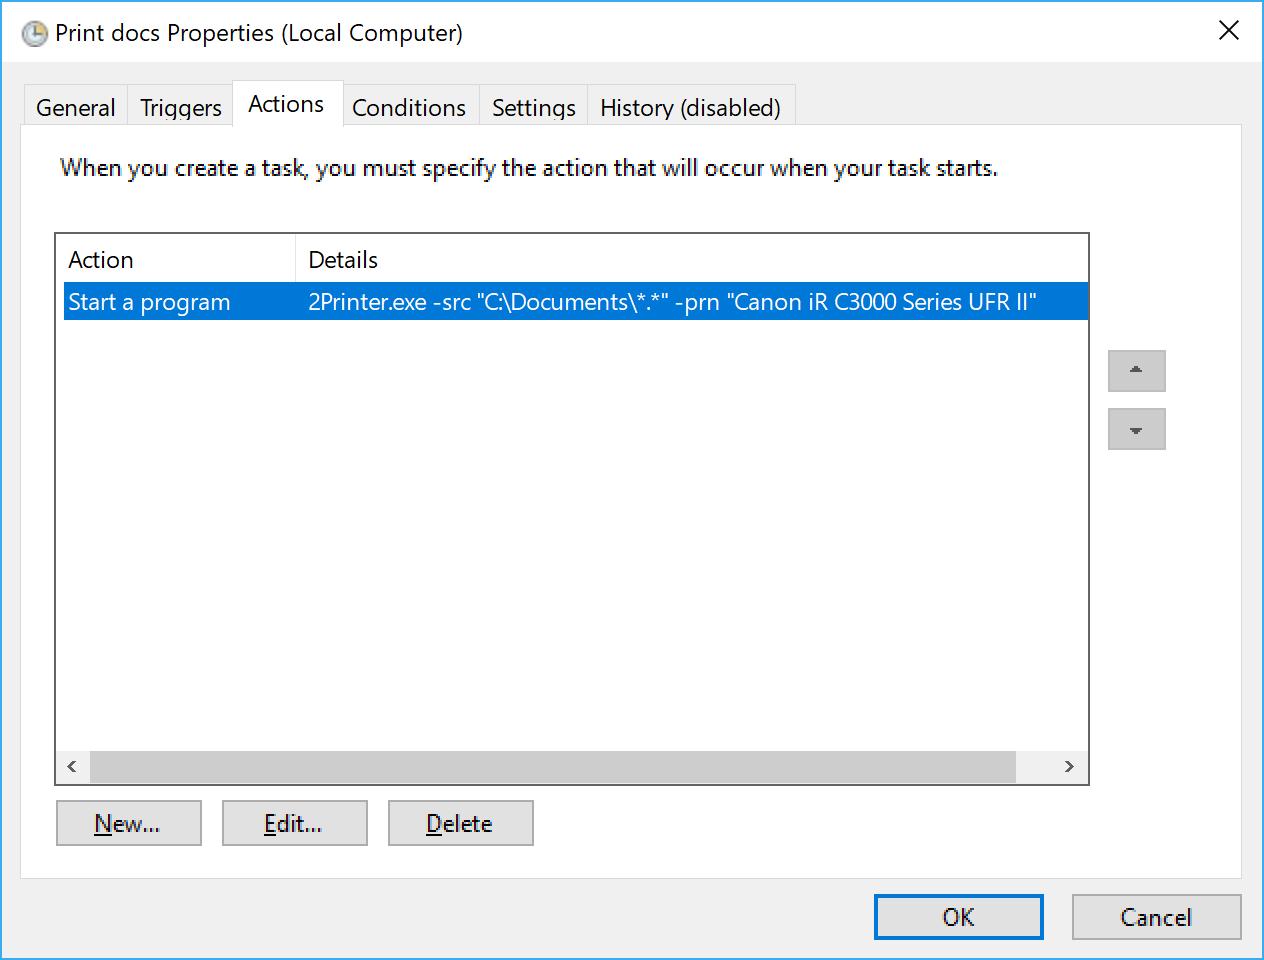The width and height of the screenshot is (1264, 960).
Task: Open the Triggers tab
Action: pos(180,108)
